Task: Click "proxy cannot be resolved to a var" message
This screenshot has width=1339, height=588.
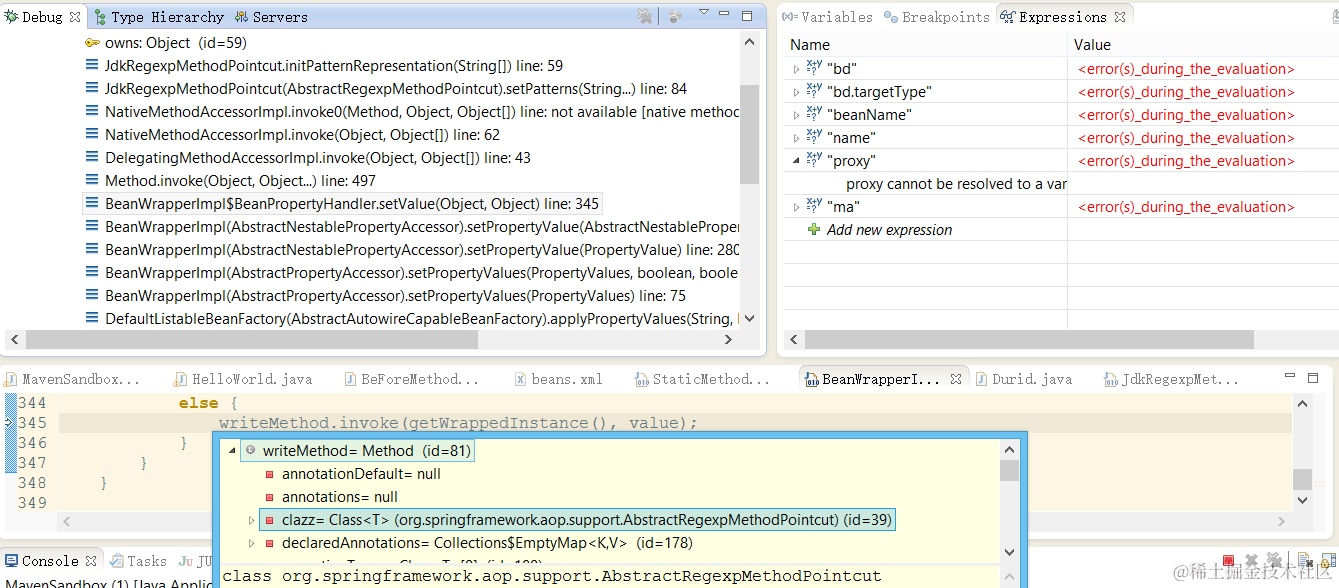Action: click(956, 184)
